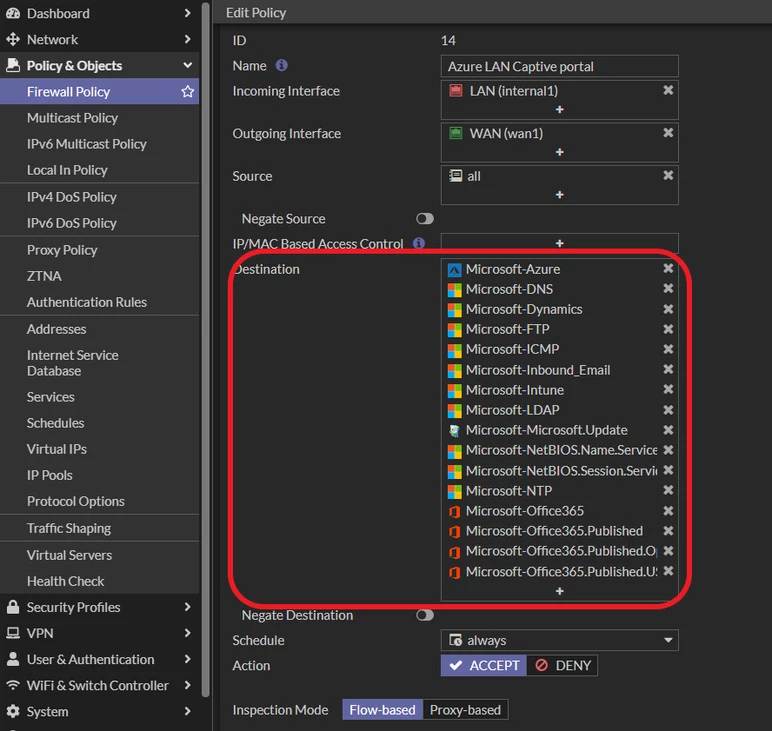
Task: Select Flow-based inspection mode
Action: pos(383,710)
